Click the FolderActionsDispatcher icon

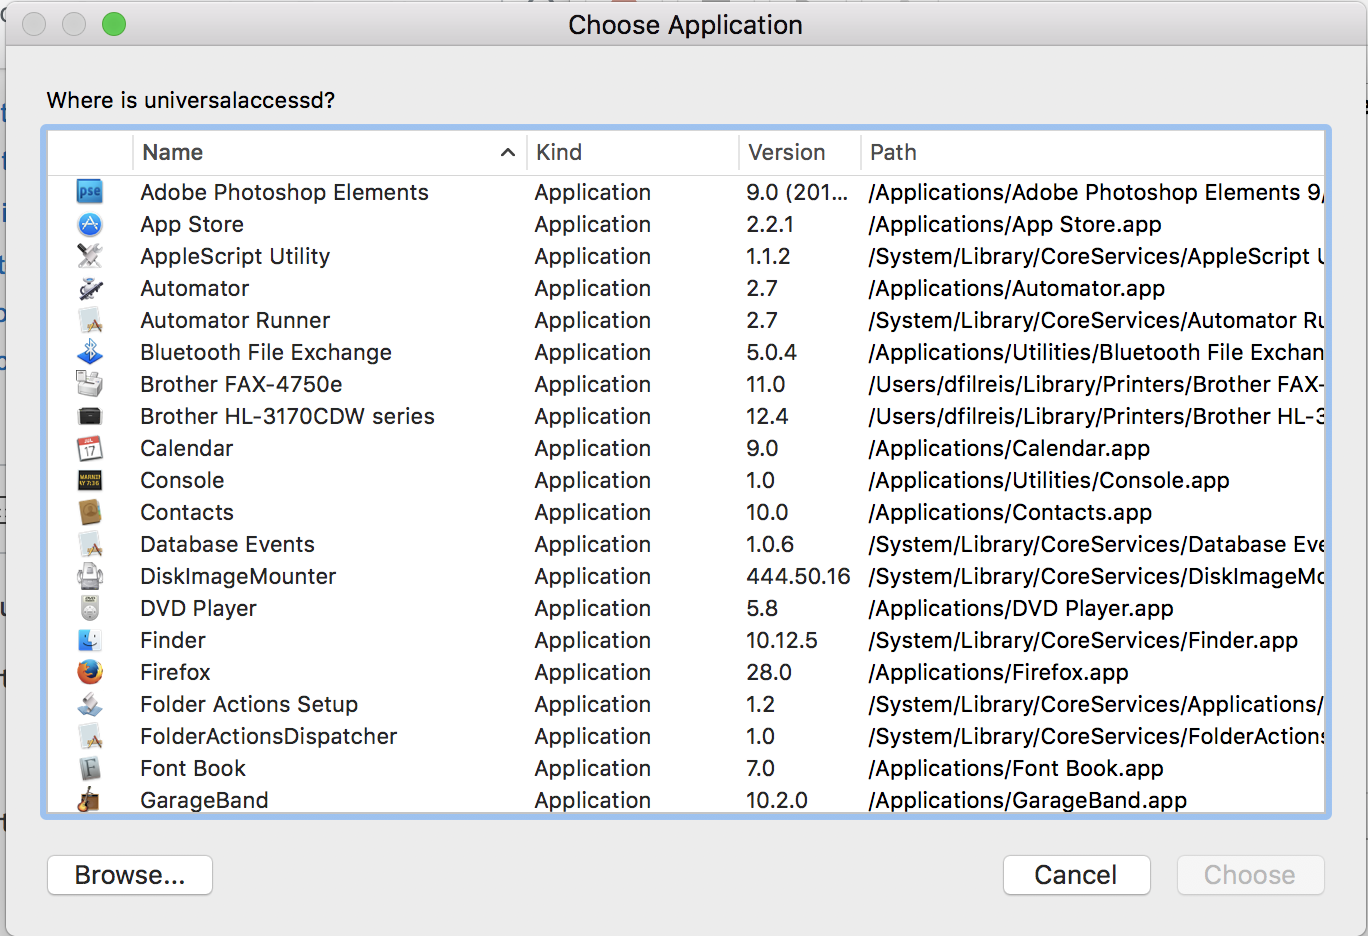point(90,736)
